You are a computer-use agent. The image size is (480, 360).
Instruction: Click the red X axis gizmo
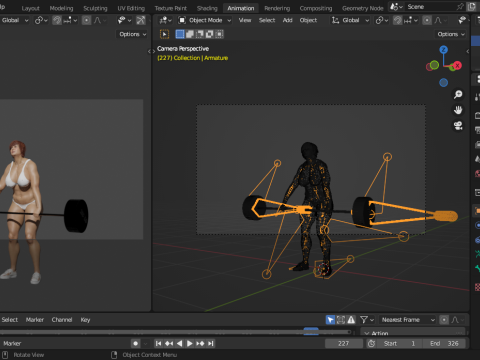click(458, 66)
